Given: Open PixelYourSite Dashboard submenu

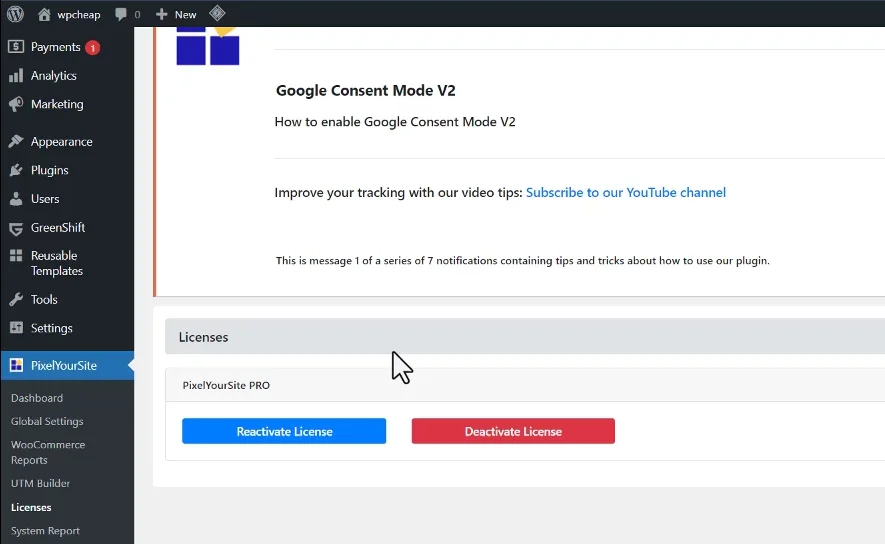Looking at the screenshot, I should (x=37, y=398).
